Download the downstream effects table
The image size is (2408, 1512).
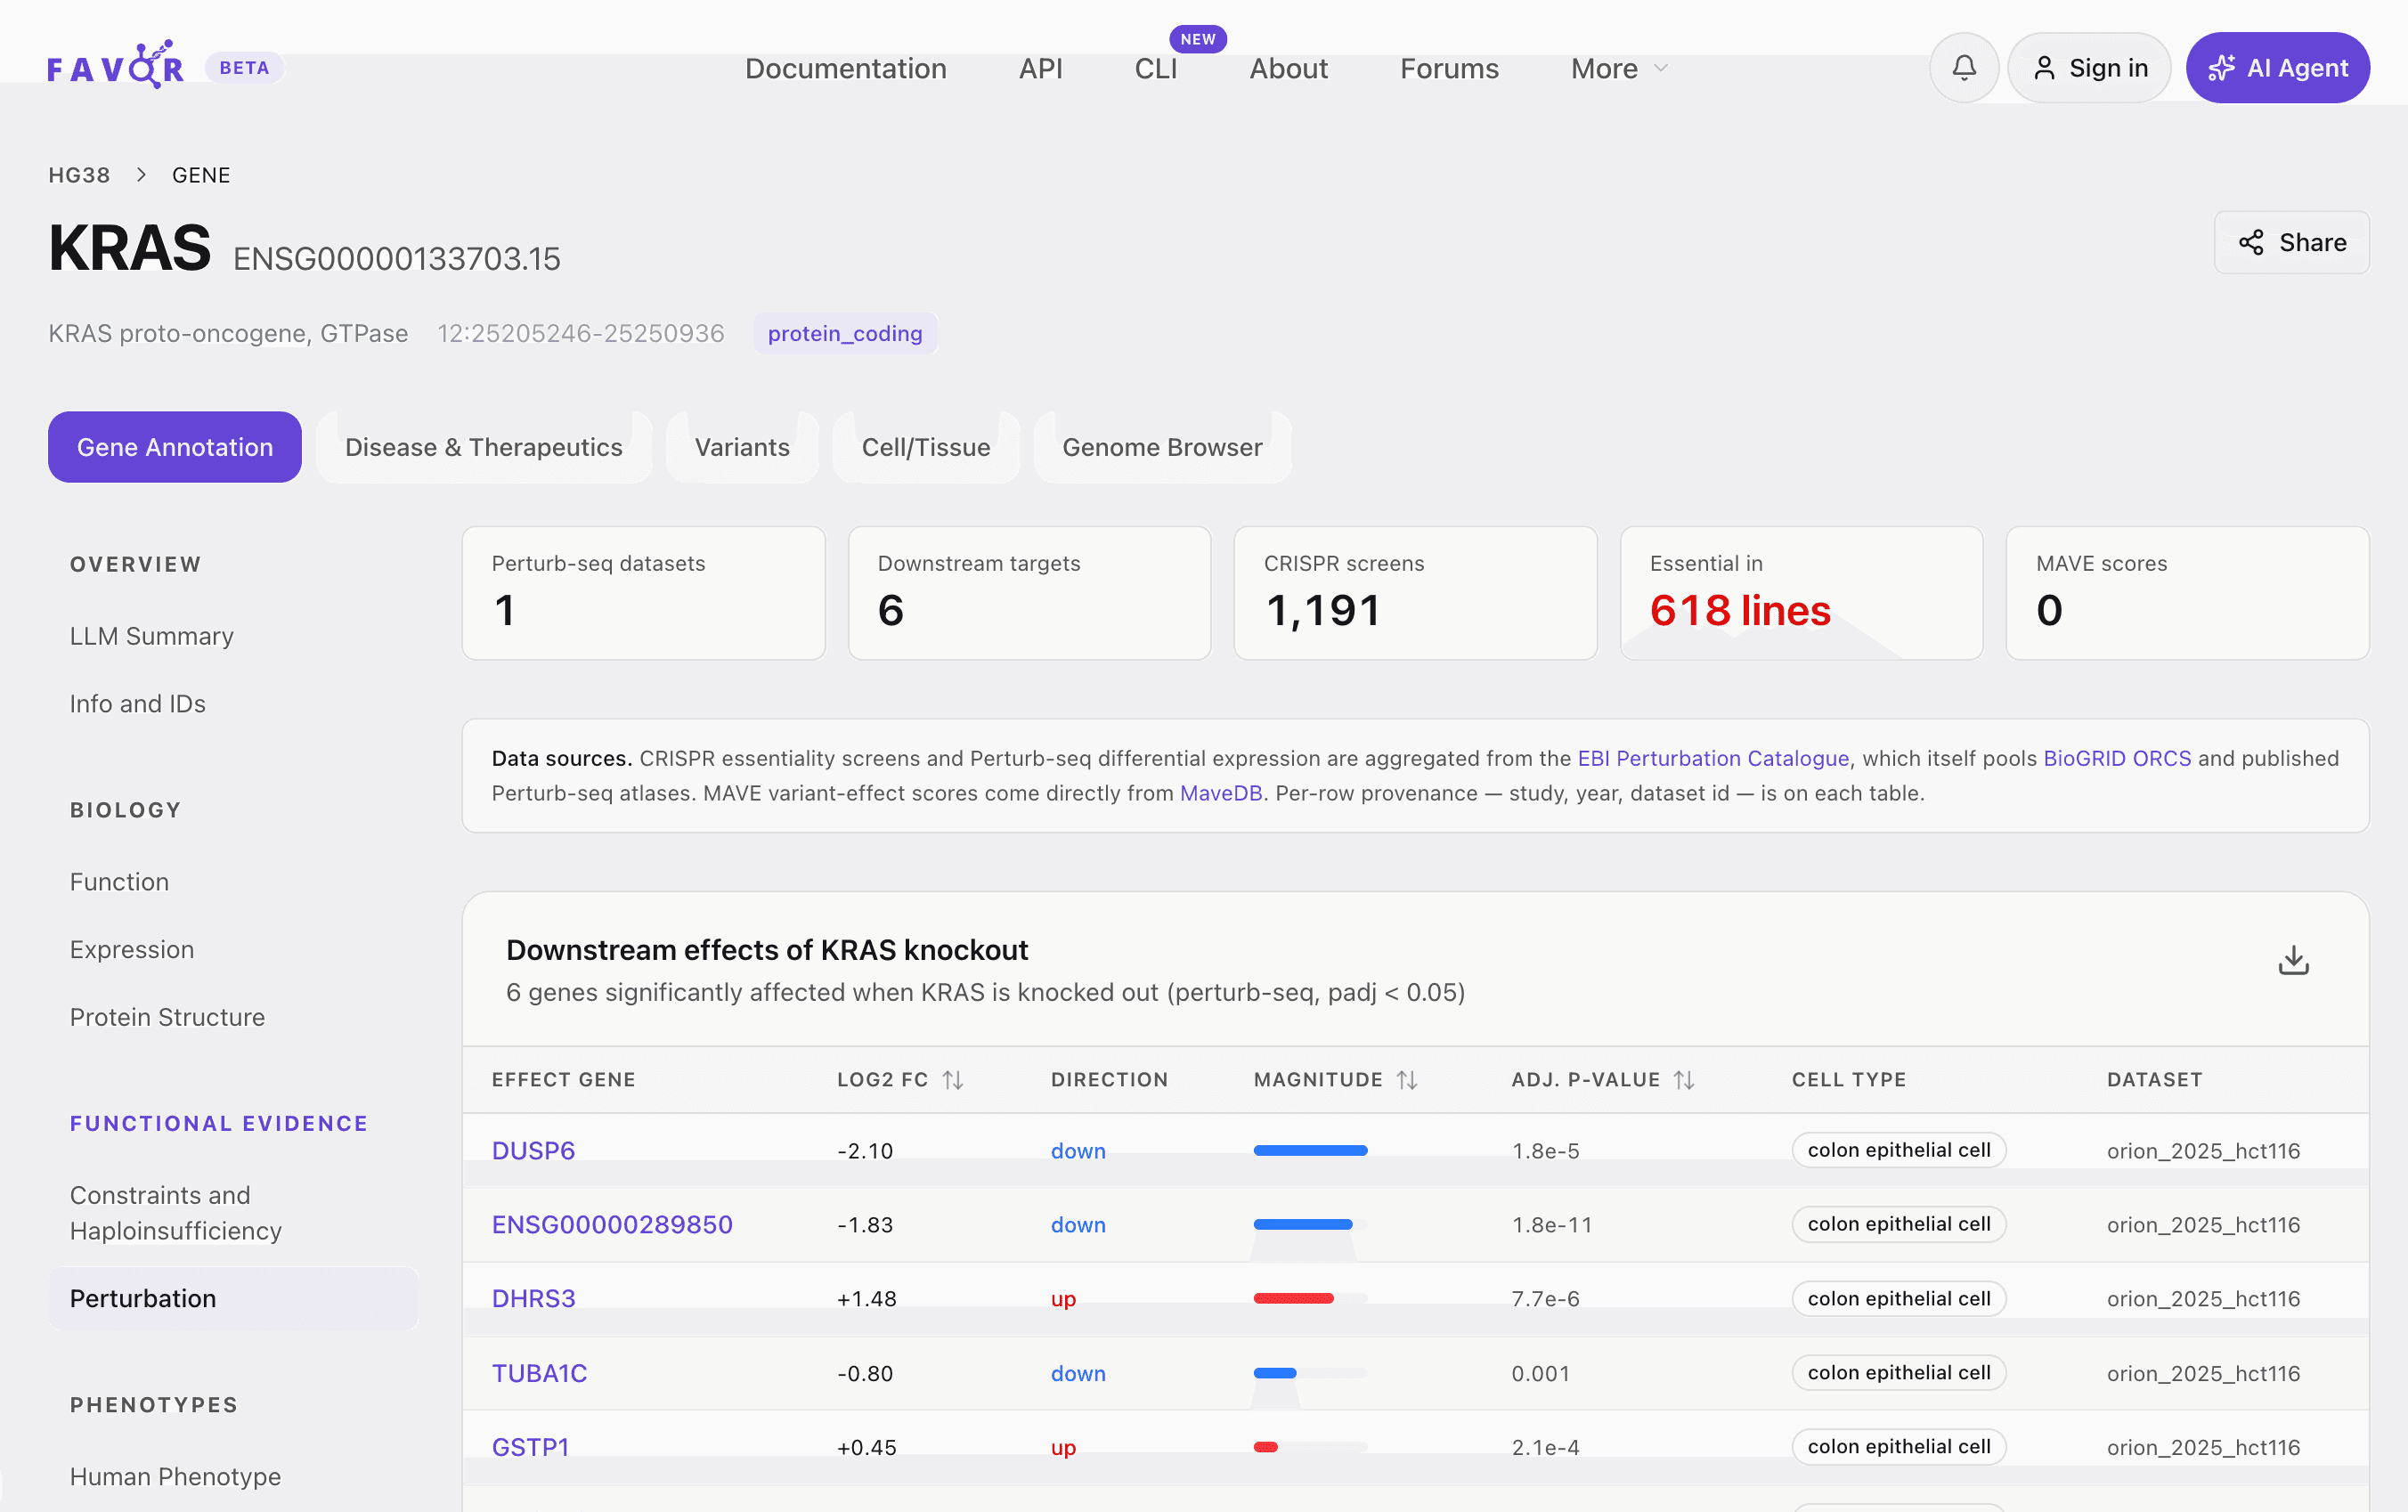(2293, 961)
